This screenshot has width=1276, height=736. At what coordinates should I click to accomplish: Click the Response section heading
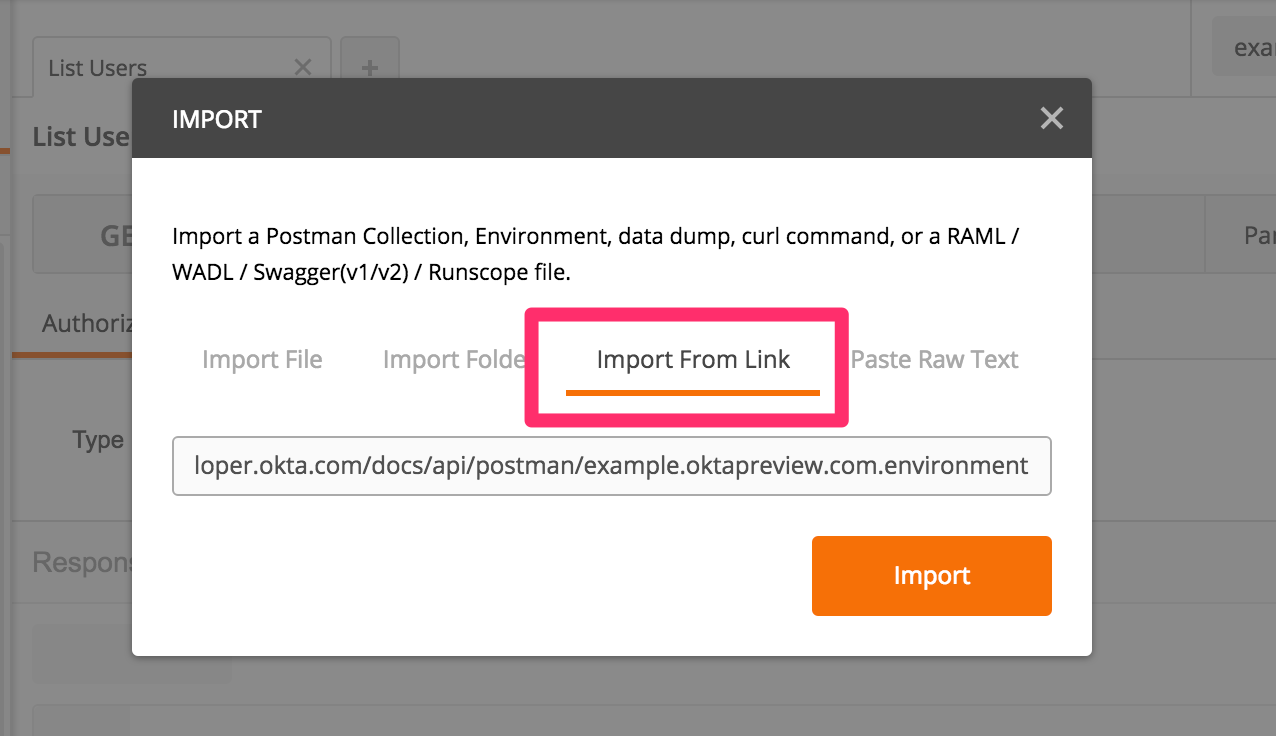[x=82, y=562]
